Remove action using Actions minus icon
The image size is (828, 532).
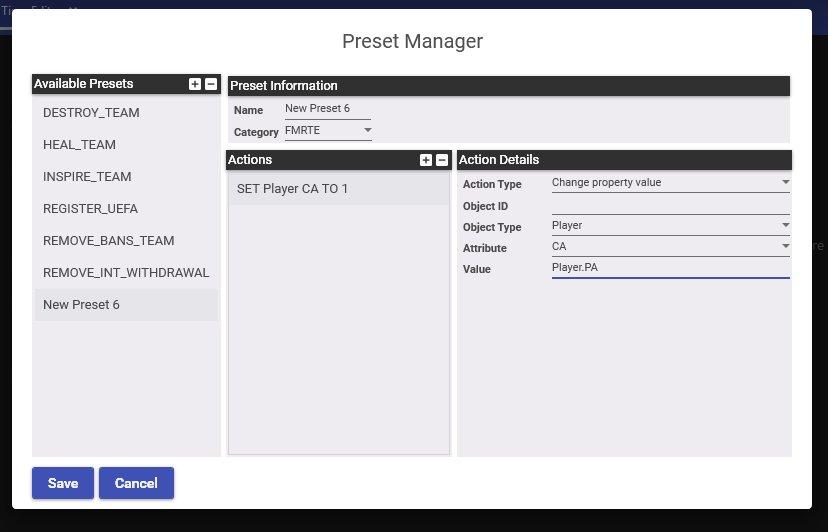[x=442, y=160]
